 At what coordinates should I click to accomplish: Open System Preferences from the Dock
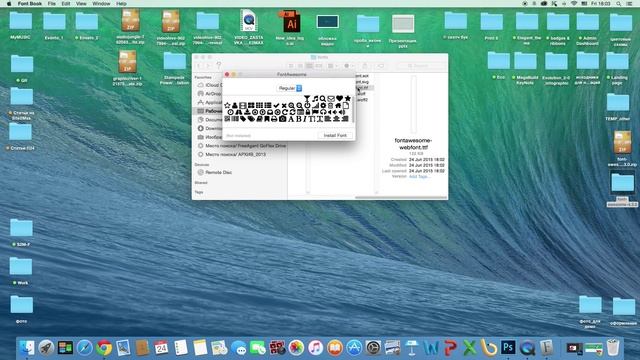373,348
